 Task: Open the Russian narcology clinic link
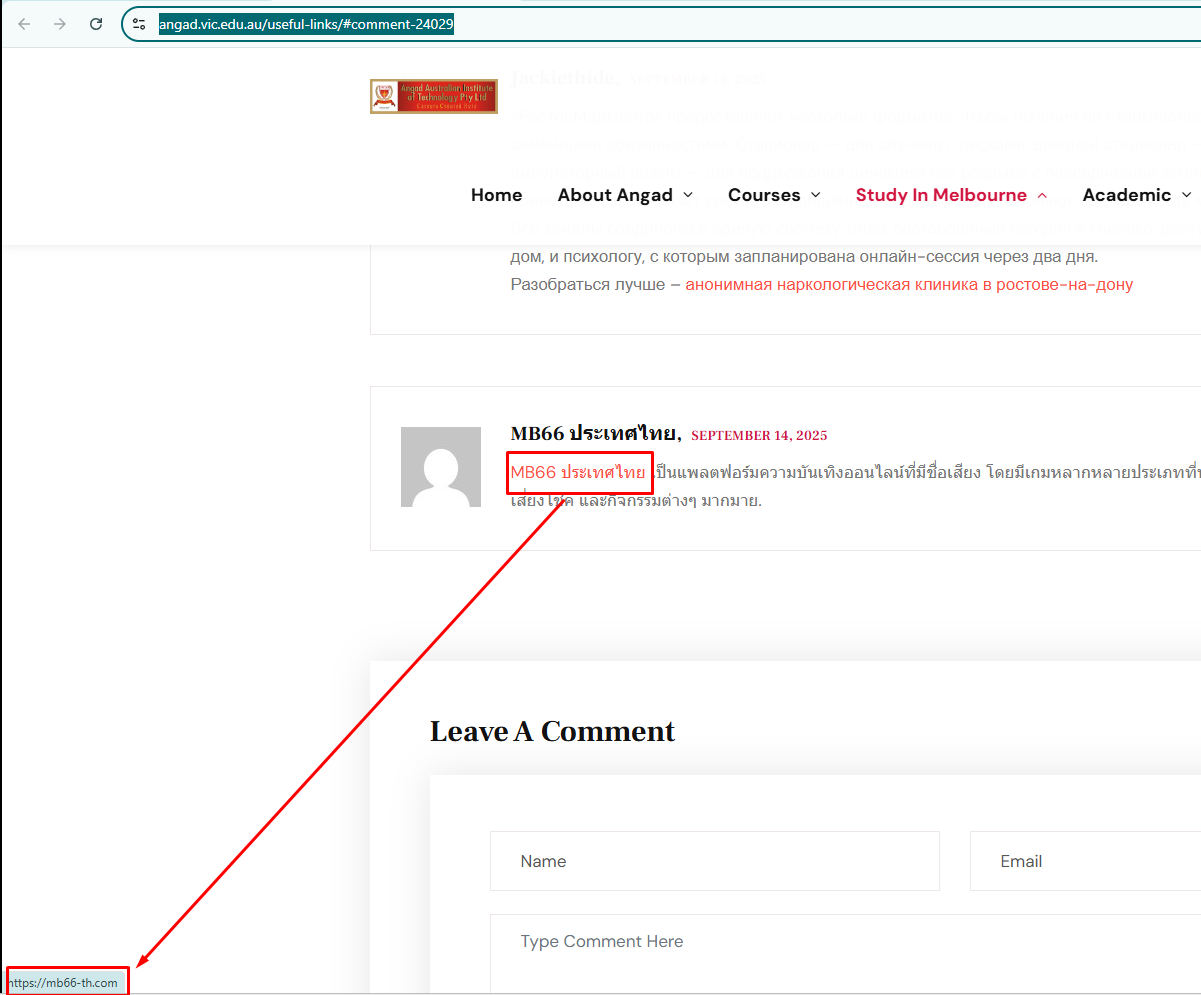coord(909,284)
